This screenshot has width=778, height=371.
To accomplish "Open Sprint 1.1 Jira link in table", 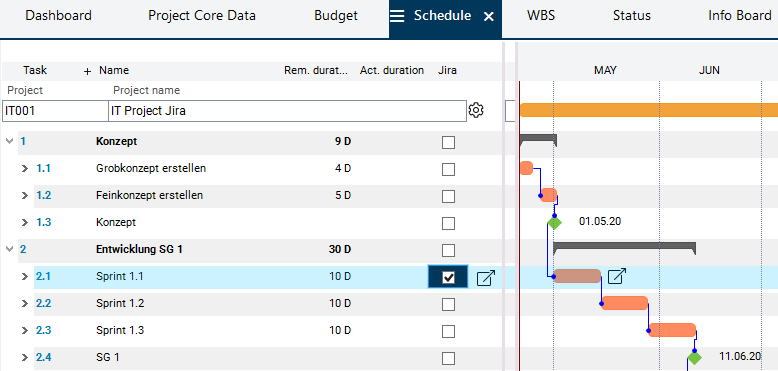I will pyautogui.click(x=486, y=277).
